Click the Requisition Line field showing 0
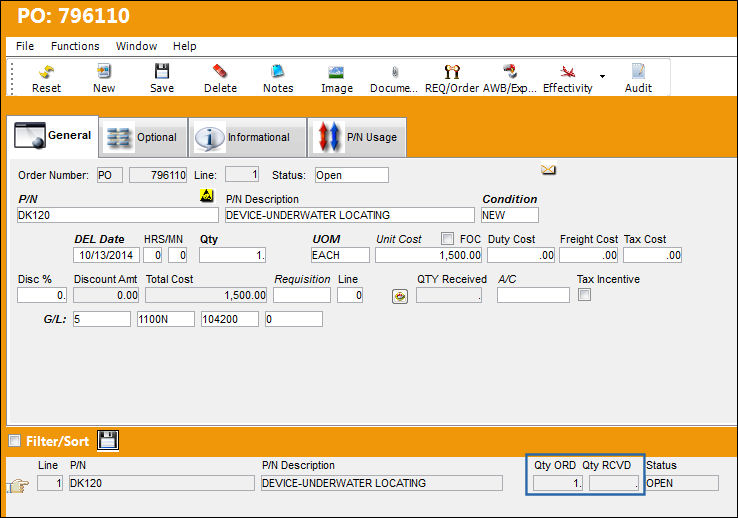The height and width of the screenshot is (518, 738). point(350,295)
